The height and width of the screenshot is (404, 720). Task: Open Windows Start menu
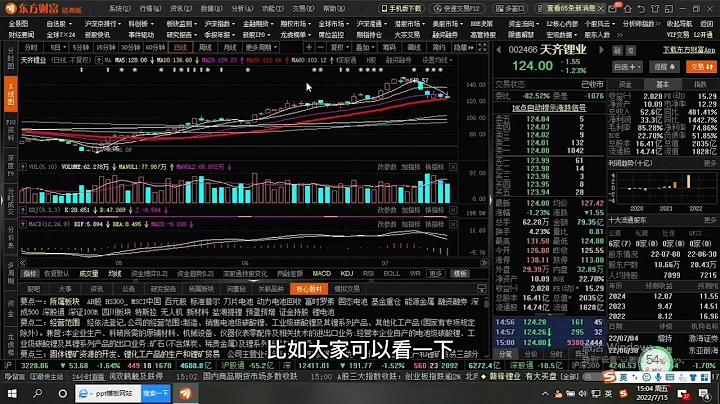point(12,393)
